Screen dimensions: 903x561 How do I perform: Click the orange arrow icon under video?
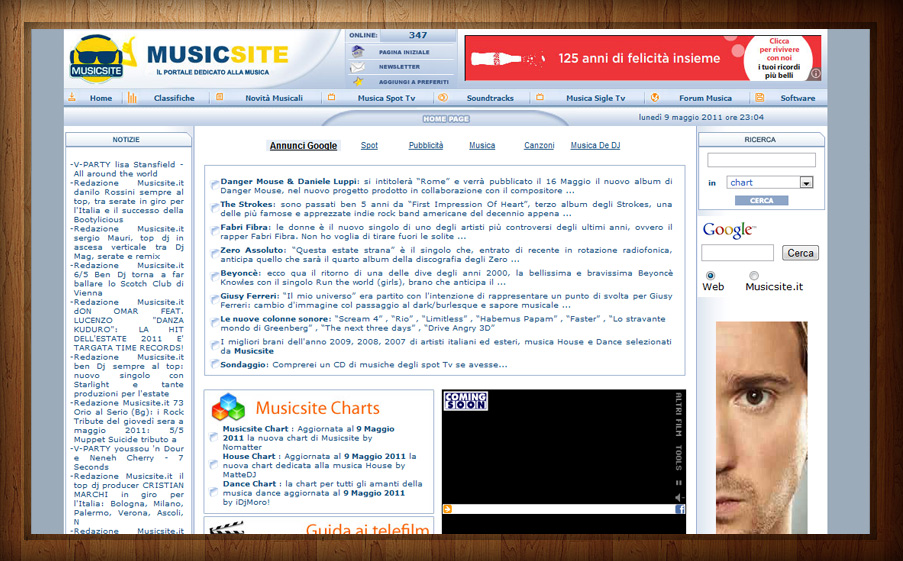click(x=447, y=509)
